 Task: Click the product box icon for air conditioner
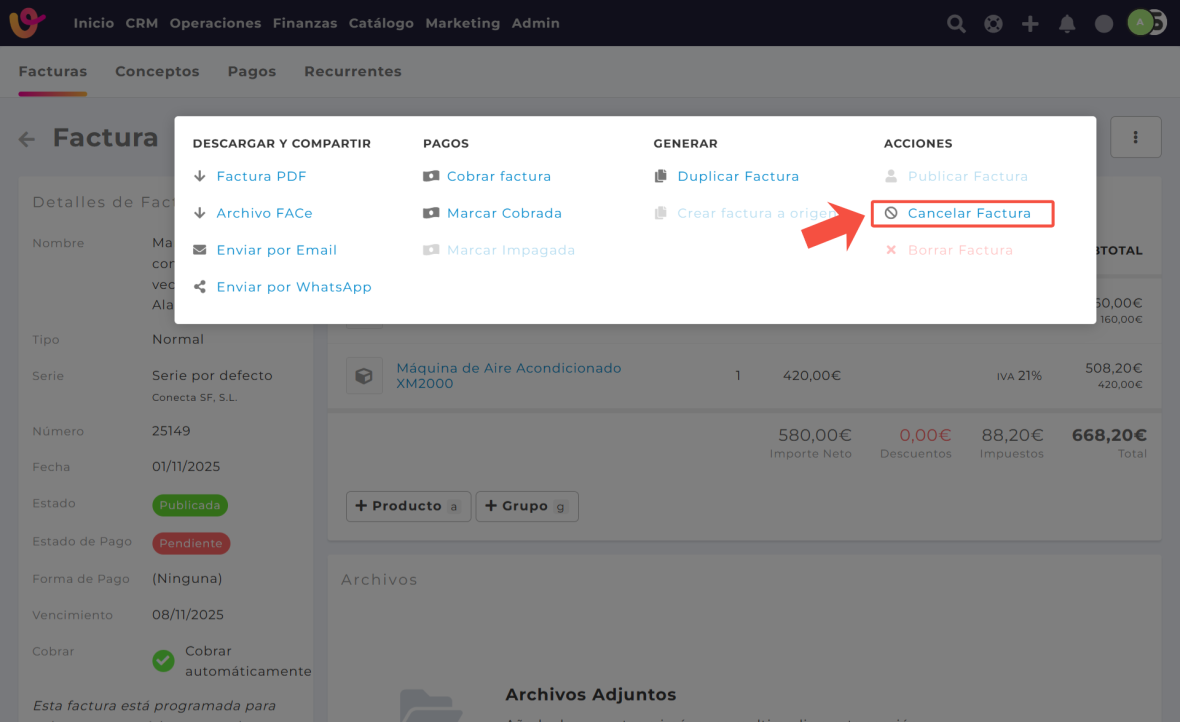364,376
